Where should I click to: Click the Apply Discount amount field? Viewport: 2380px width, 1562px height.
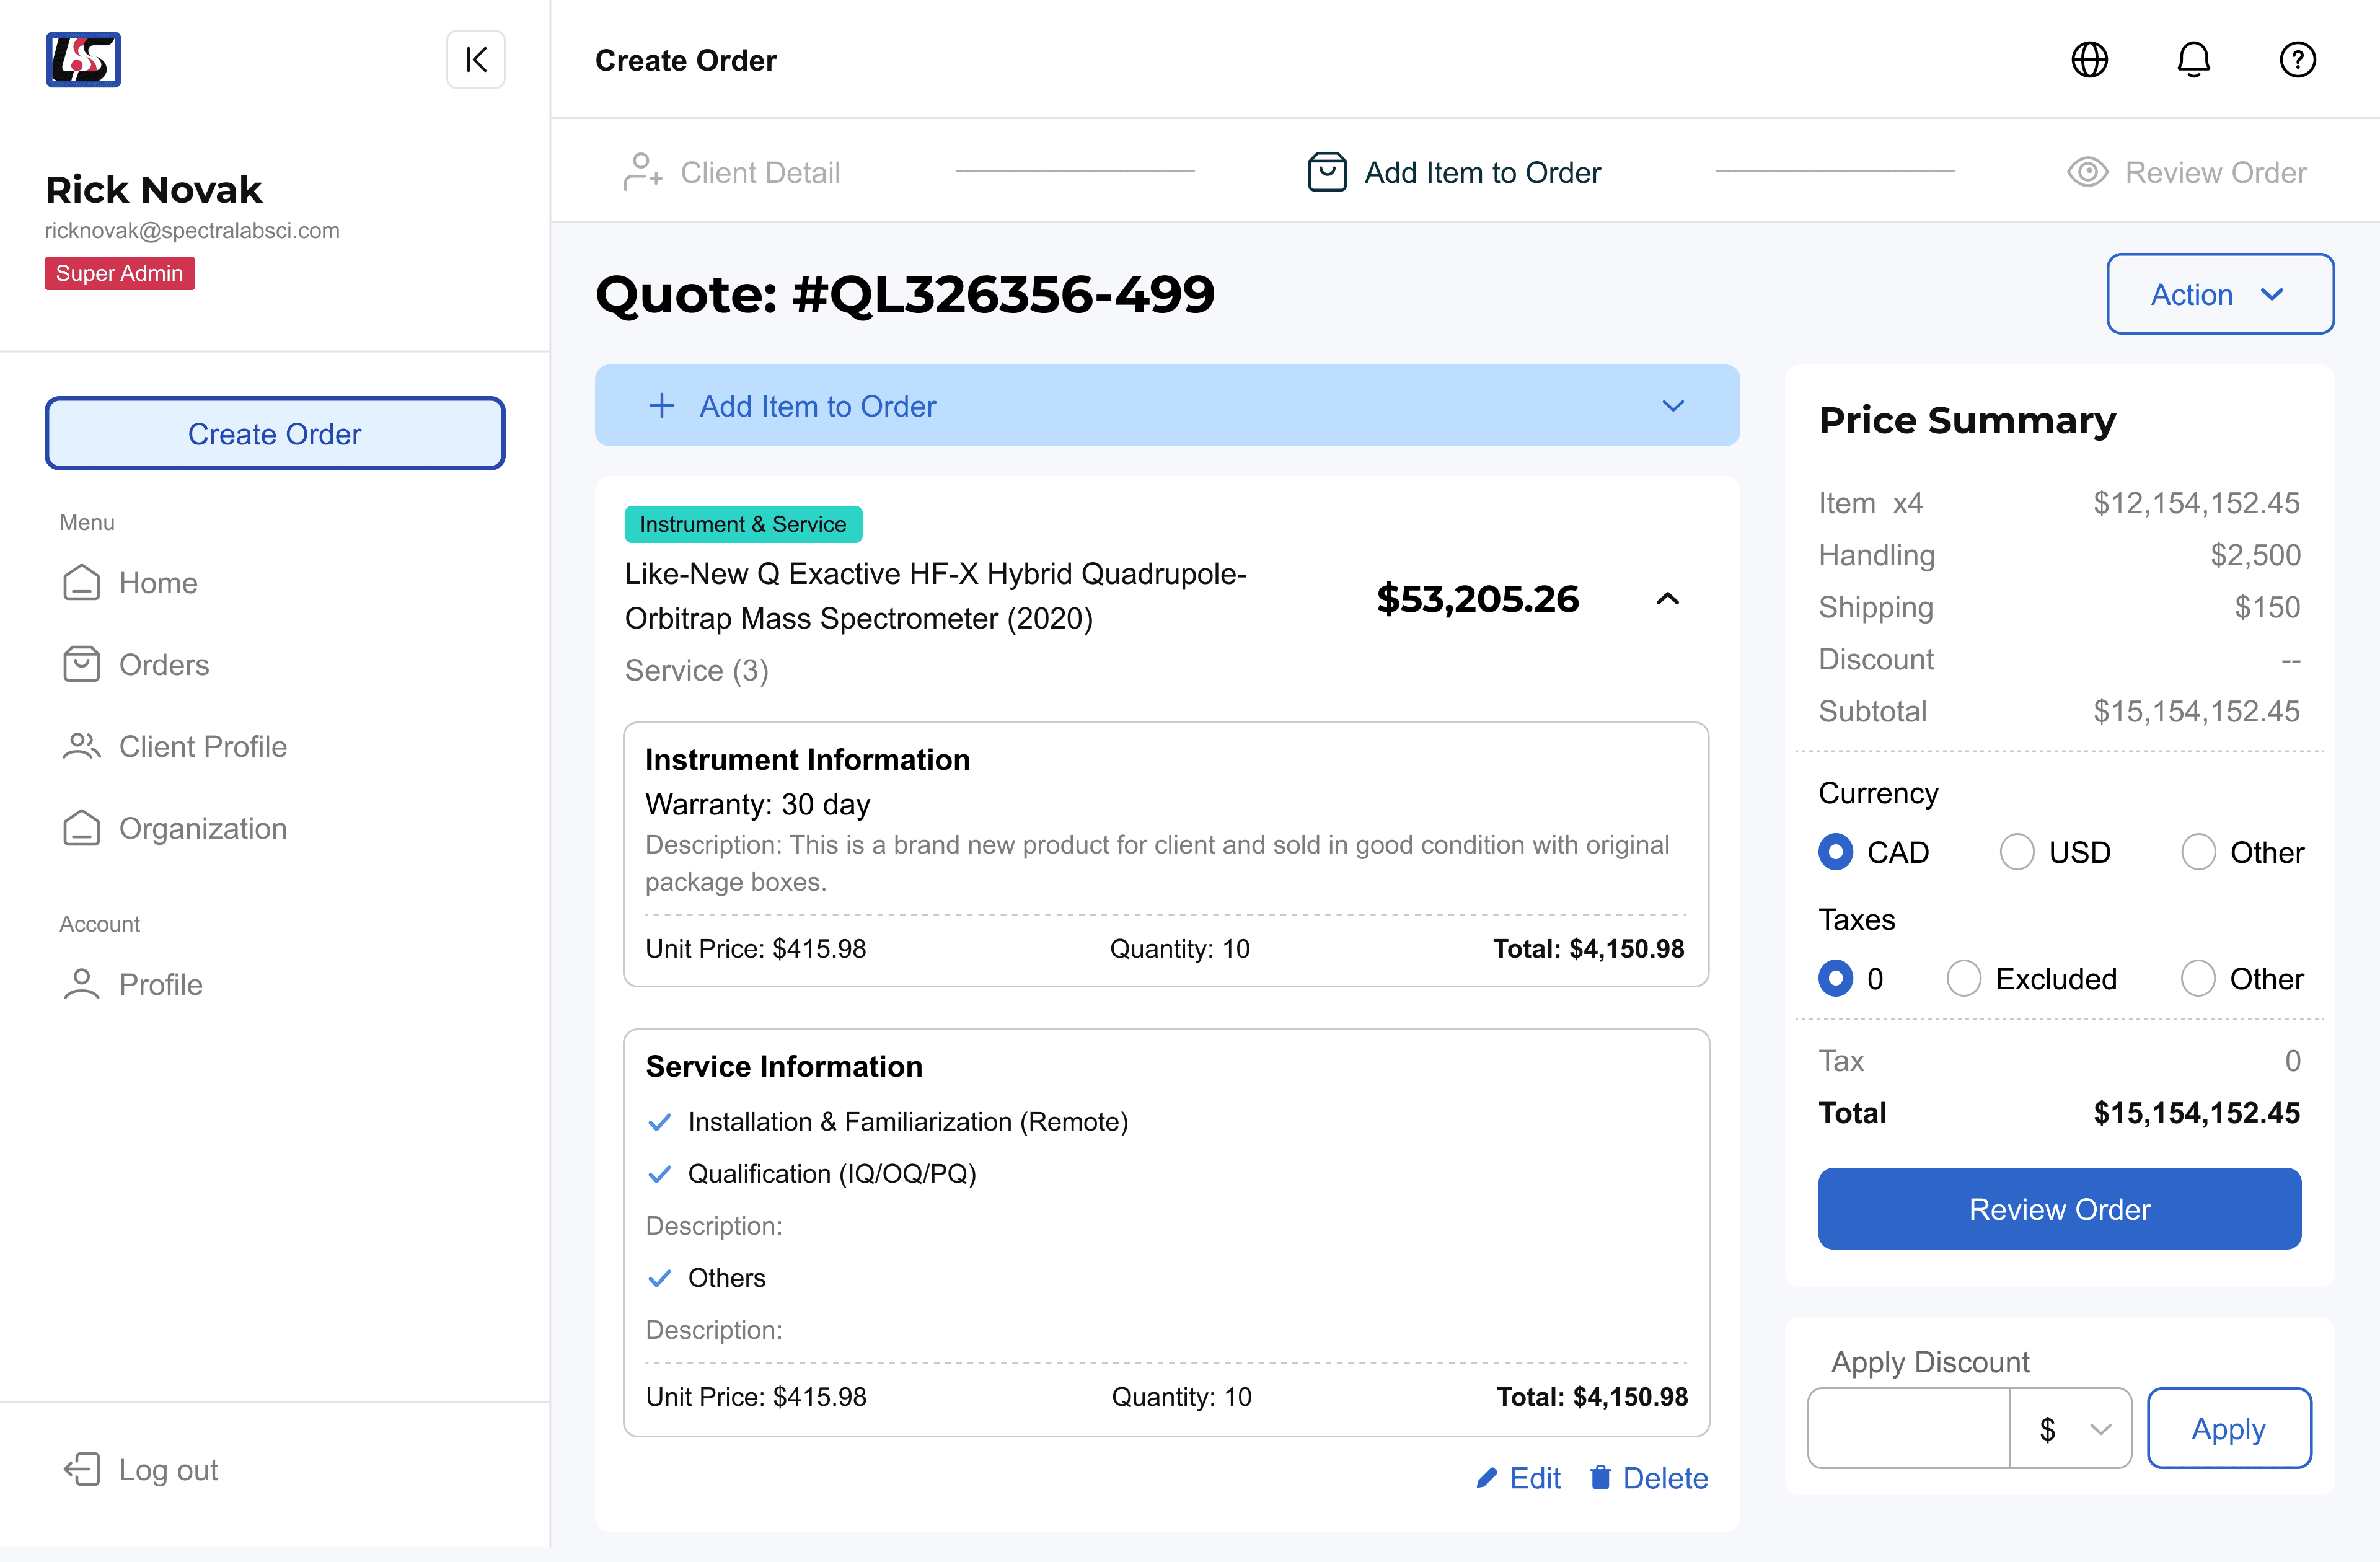coord(1908,1428)
